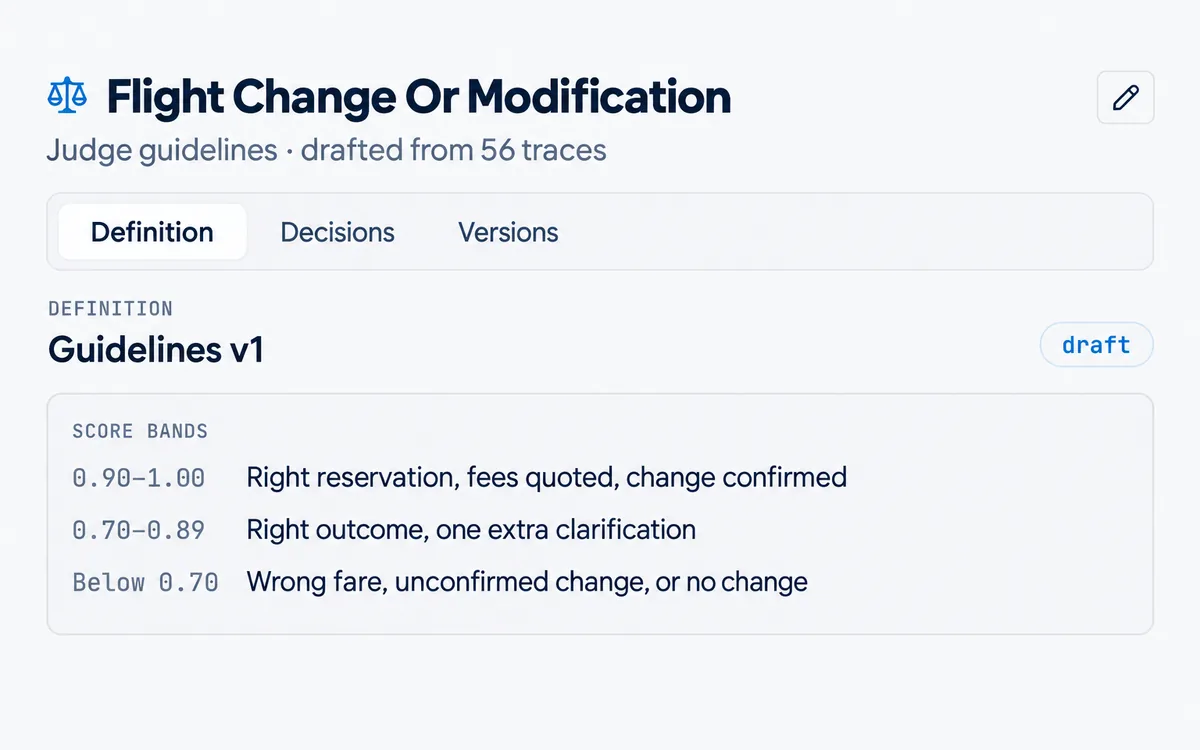1200x750 pixels.
Task: Select the Versions tab
Action: point(508,232)
